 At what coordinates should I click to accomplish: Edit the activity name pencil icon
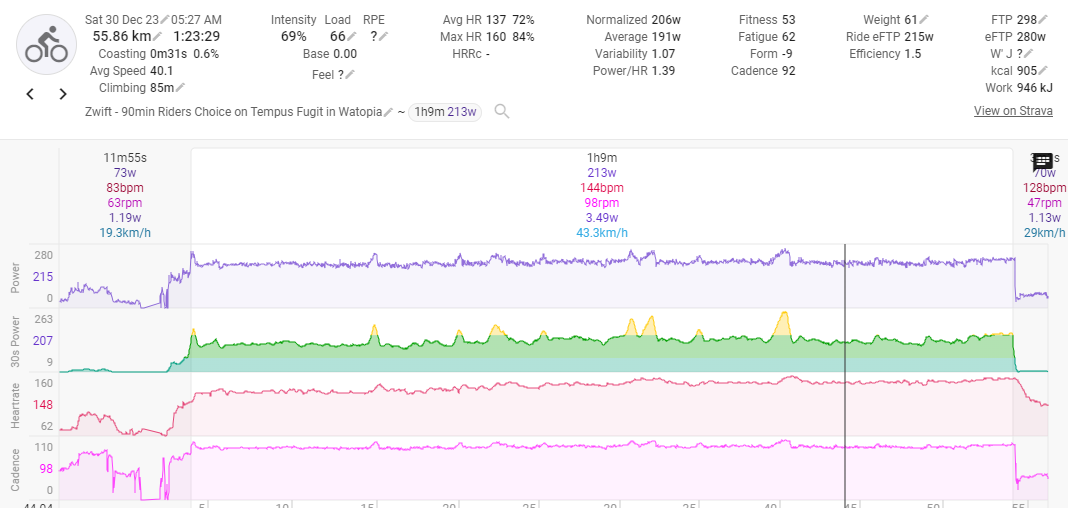pyautogui.click(x=388, y=112)
